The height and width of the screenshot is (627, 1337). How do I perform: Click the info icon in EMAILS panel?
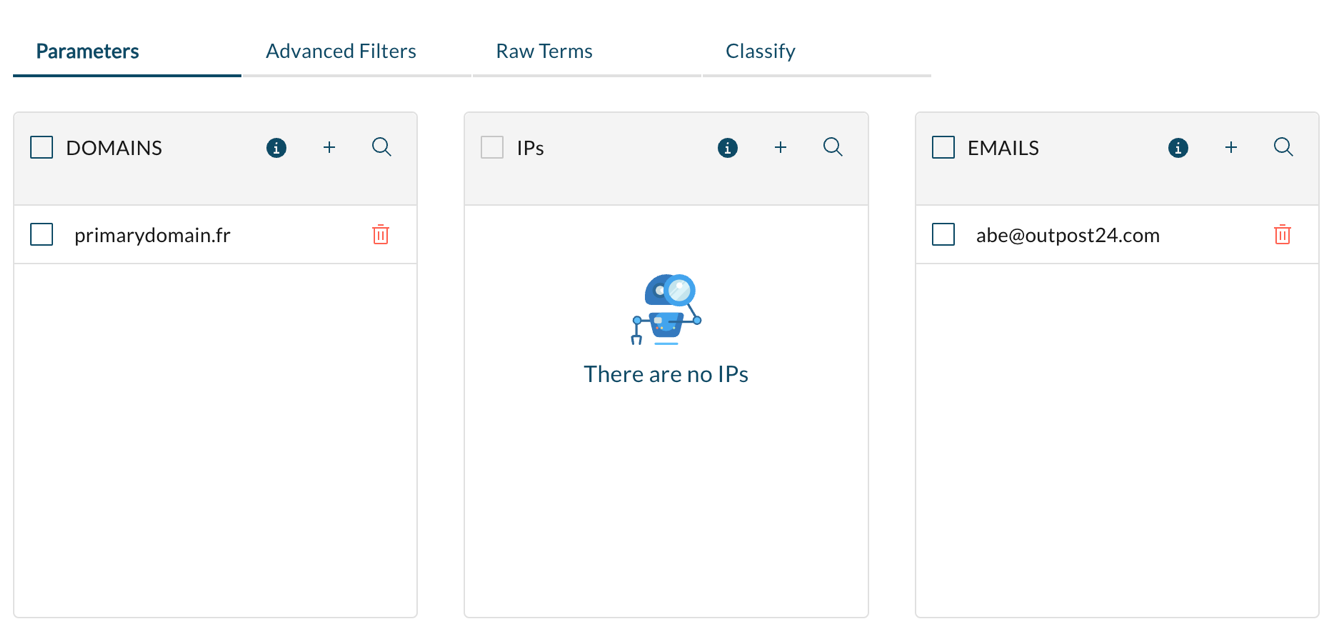[1178, 148]
